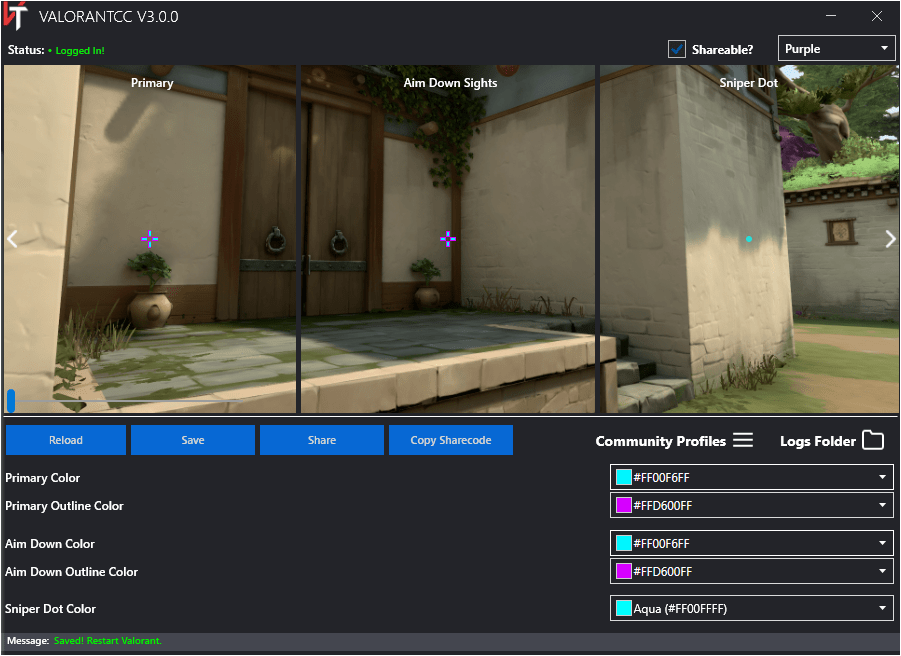901x656 pixels.
Task: Expand the Sniper Dot Color dropdown arrow
Action: (882, 608)
